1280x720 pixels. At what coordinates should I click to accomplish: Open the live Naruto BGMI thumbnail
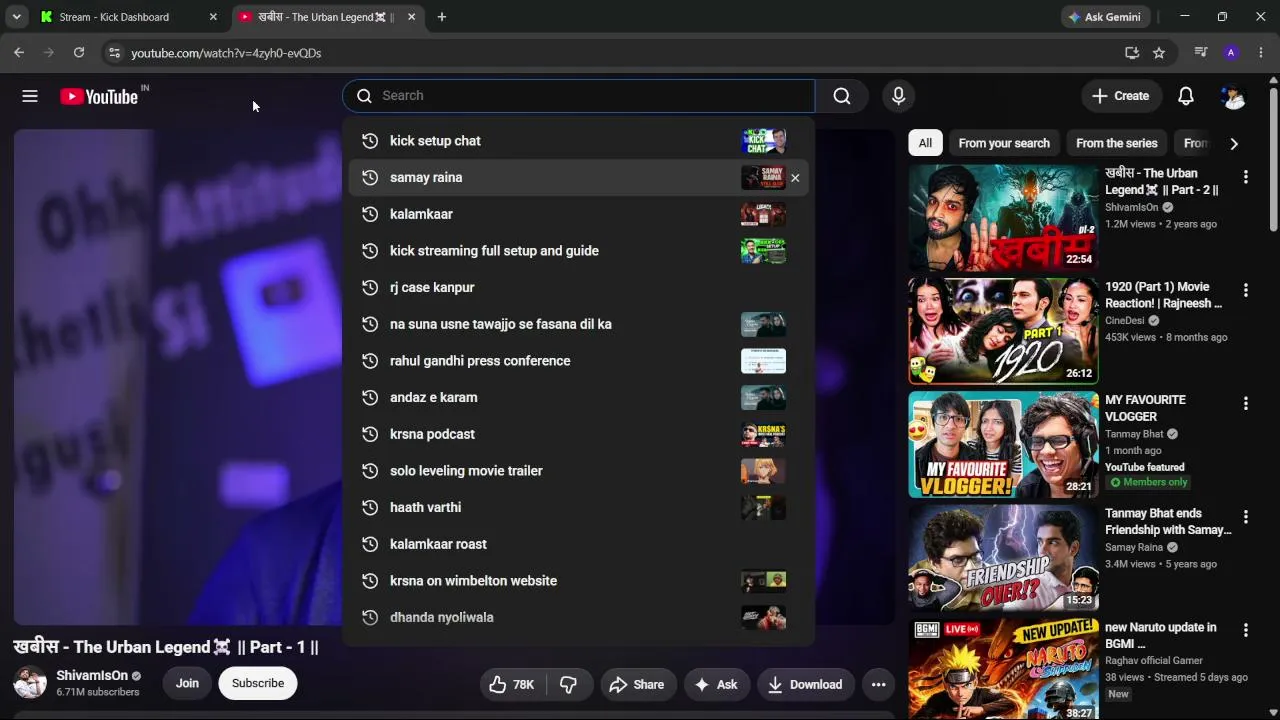[x=1003, y=669]
